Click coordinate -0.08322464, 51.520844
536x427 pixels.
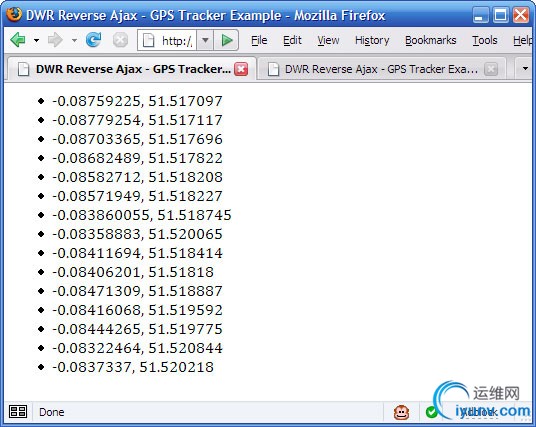[x=137, y=348]
